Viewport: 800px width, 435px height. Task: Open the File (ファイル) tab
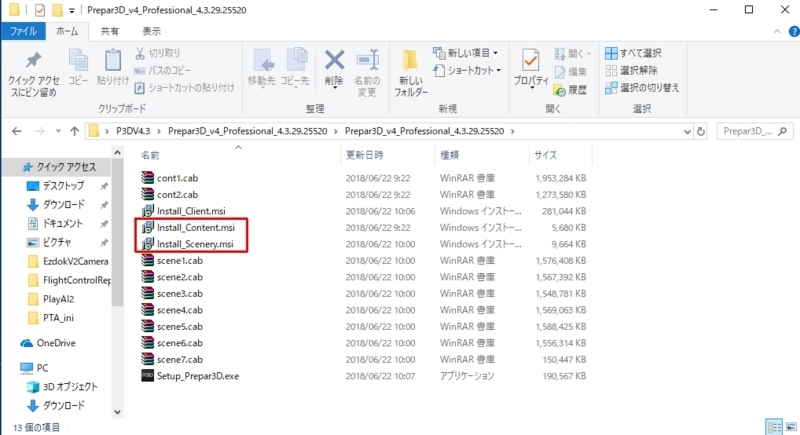pyautogui.click(x=23, y=31)
